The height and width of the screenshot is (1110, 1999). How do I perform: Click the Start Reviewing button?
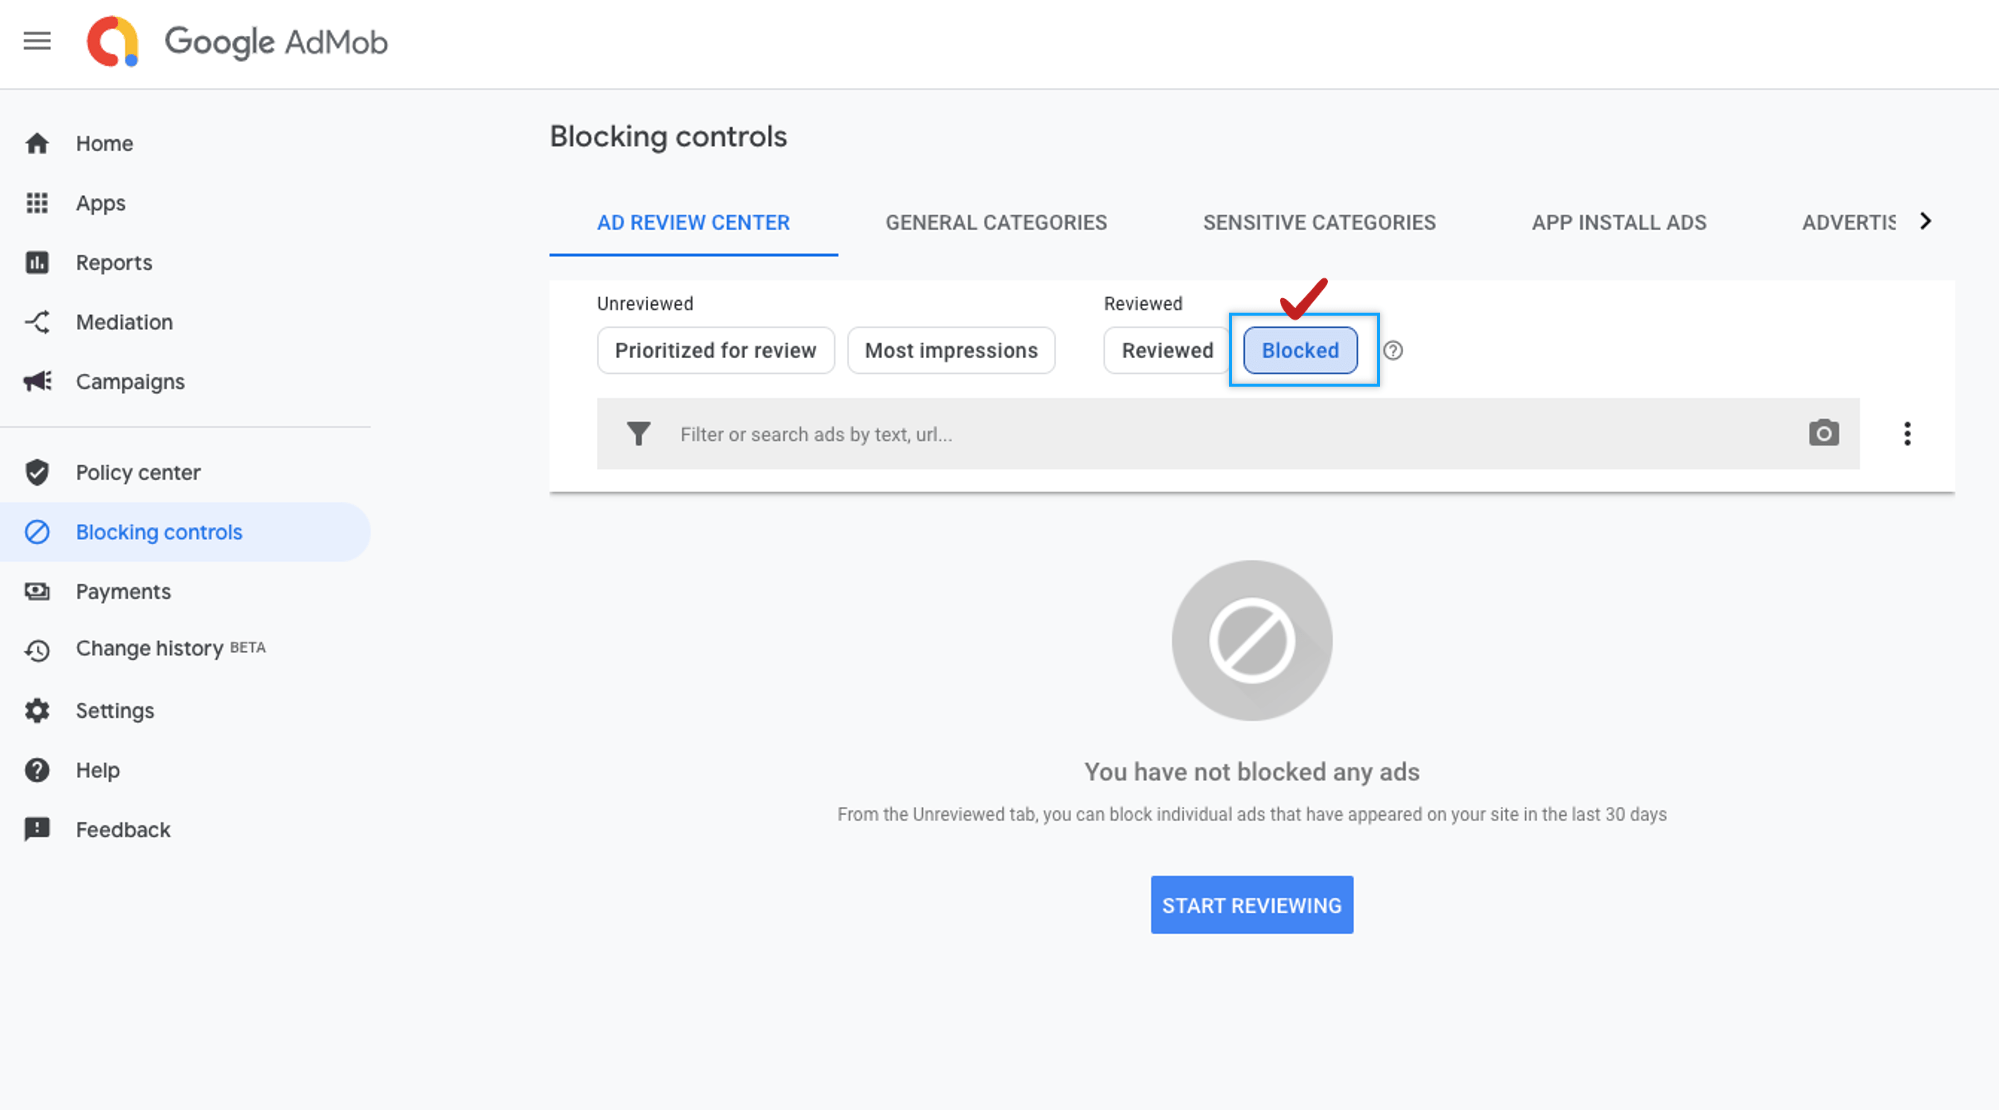point(1251,905)
